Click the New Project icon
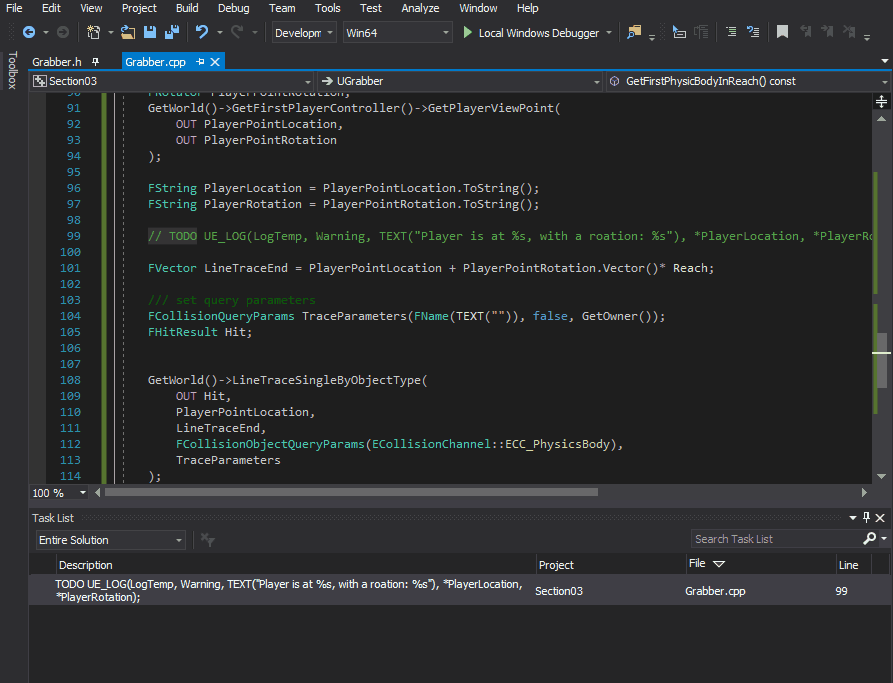The image size is (893, 683). pos(93,32)
